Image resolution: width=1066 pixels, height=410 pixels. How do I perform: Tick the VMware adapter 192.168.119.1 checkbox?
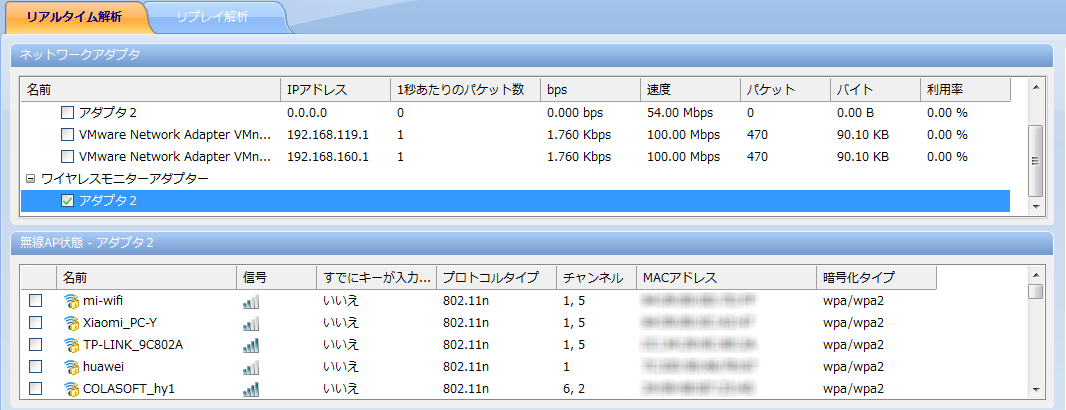68,134
